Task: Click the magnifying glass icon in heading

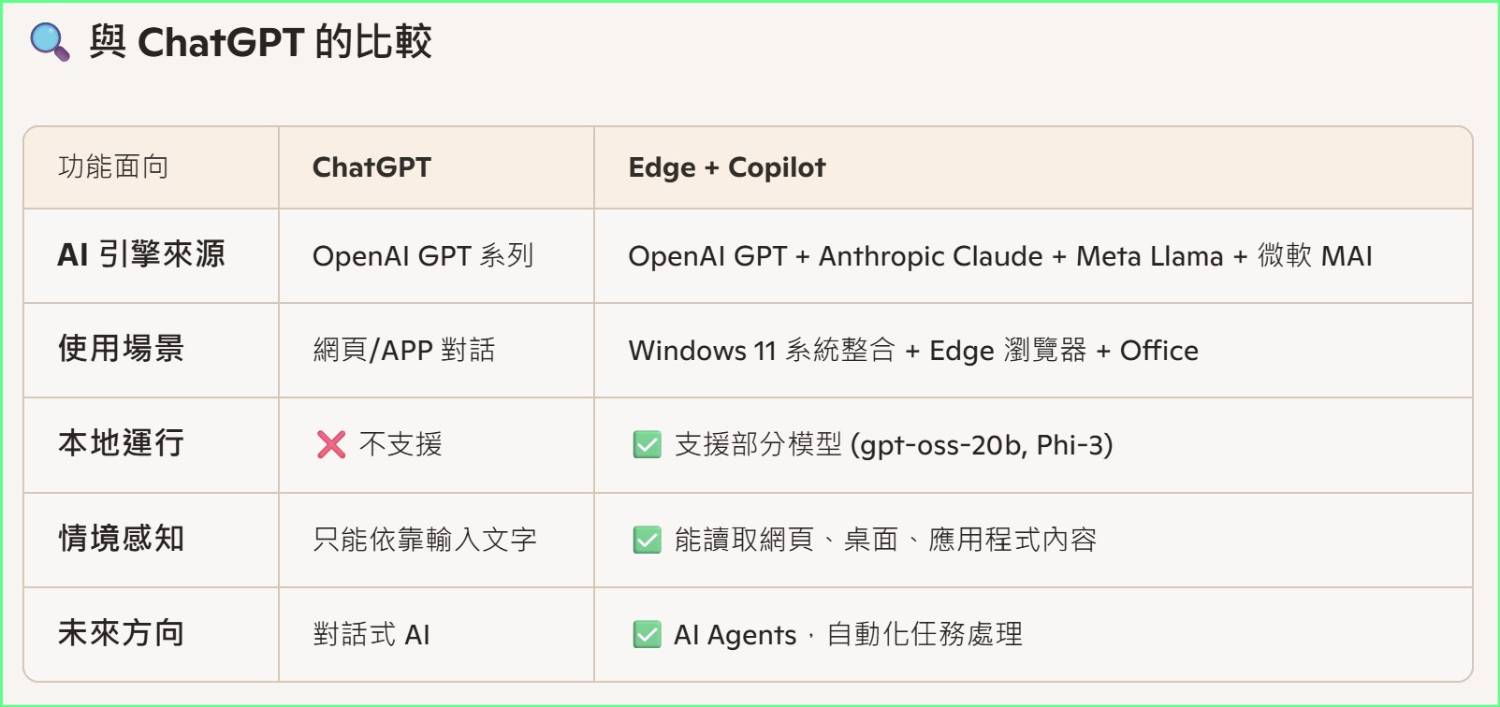Action: point(50,44)
